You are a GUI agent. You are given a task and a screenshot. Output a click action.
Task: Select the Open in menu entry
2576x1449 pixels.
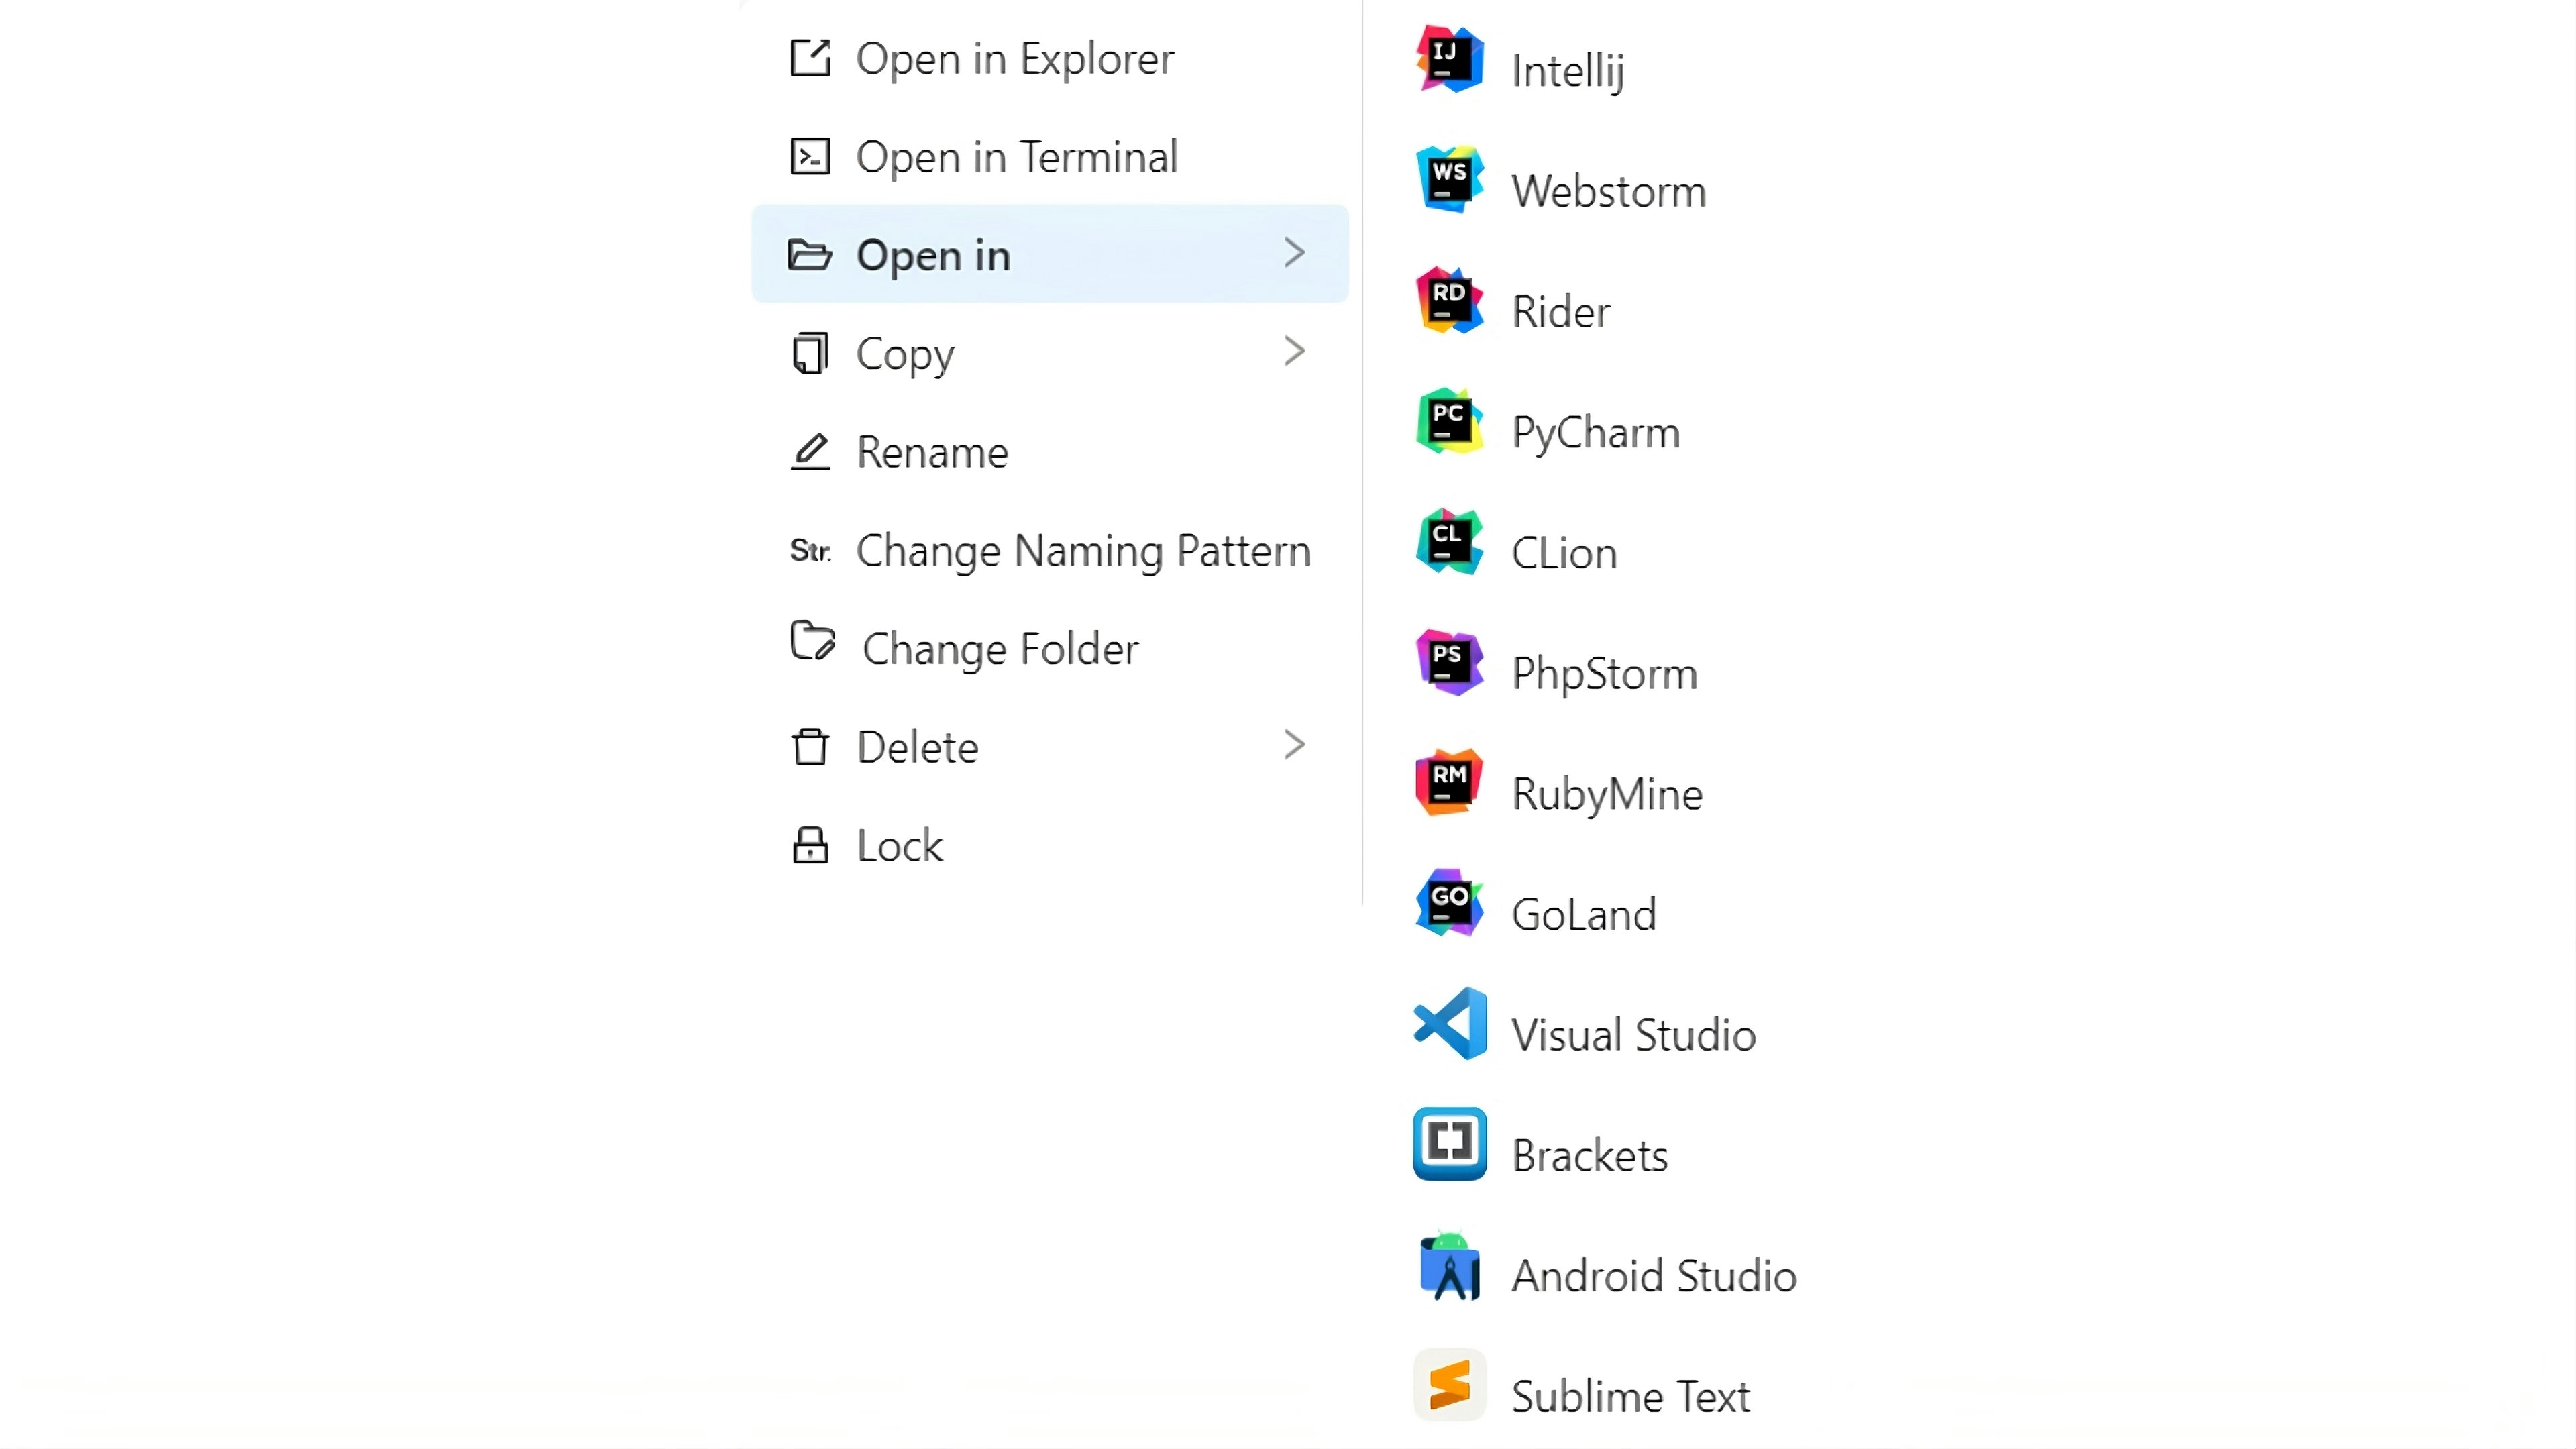(x=1050, y=254)
